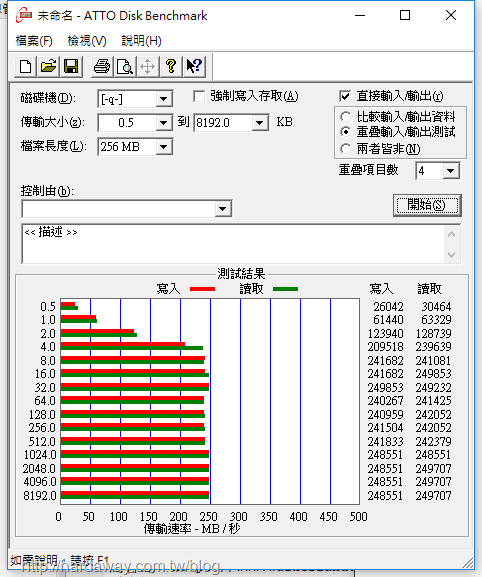Select the 兩者皆非 radio button
This screenshot has height=577, width=482.
coord(345,149)
